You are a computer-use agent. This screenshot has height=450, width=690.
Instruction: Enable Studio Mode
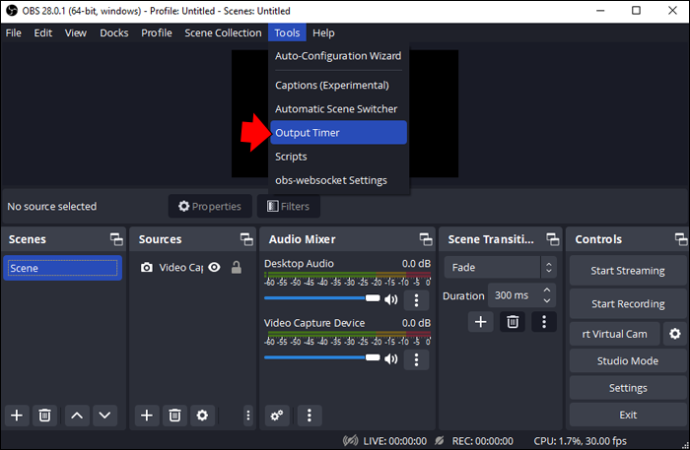tap(628, 361)
